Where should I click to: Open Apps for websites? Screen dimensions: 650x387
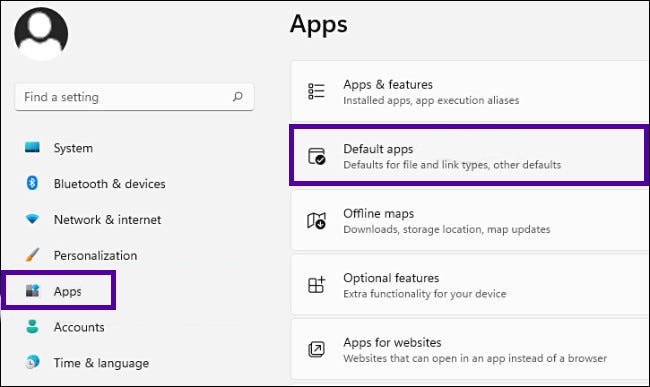pyautogui.click(x=470, y=349)
